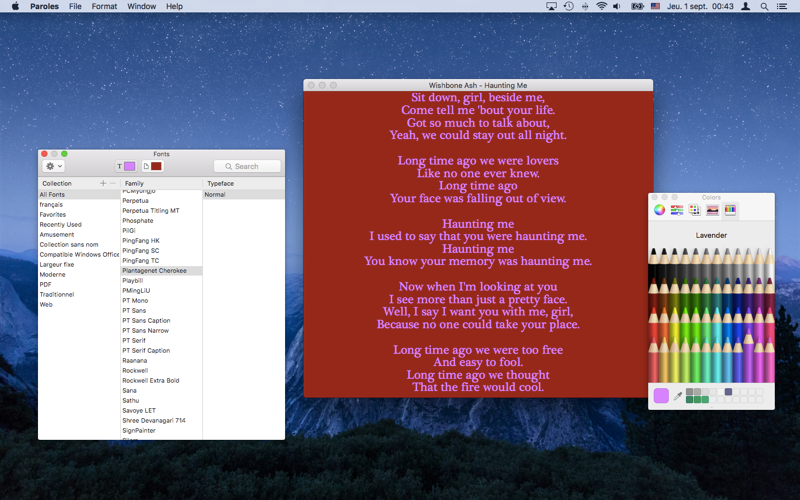Choose the Plantagenet Cherokee family
800x500 pixels.
pos(161,270)
